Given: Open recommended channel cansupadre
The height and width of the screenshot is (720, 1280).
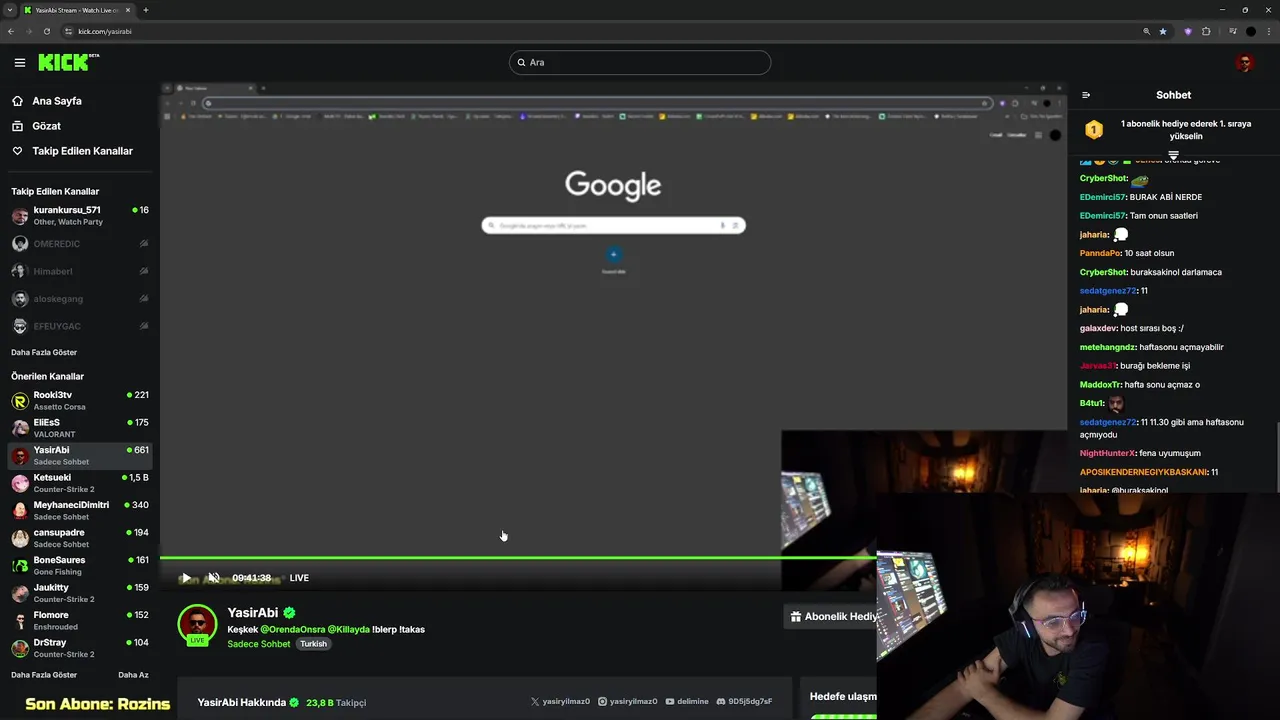Looking at the screenshot, I should coord(80,538).
